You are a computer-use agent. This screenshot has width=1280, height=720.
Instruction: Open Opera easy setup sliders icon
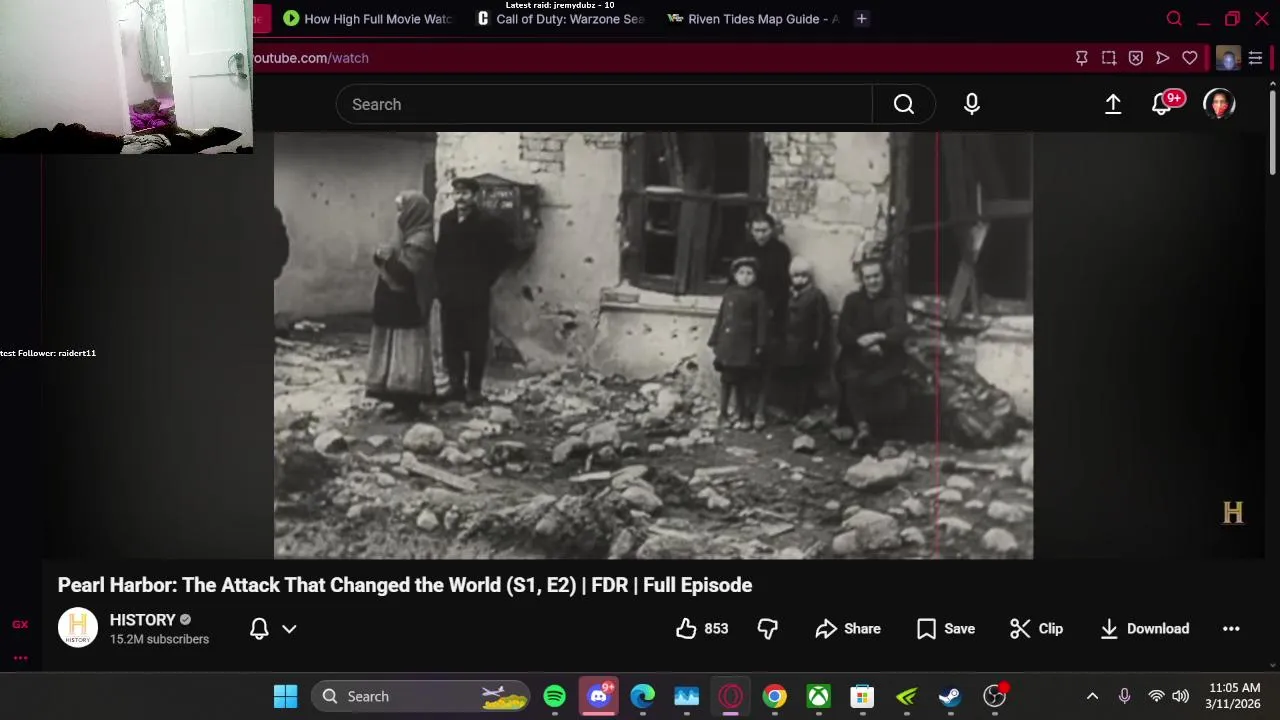coord(1256,58)
